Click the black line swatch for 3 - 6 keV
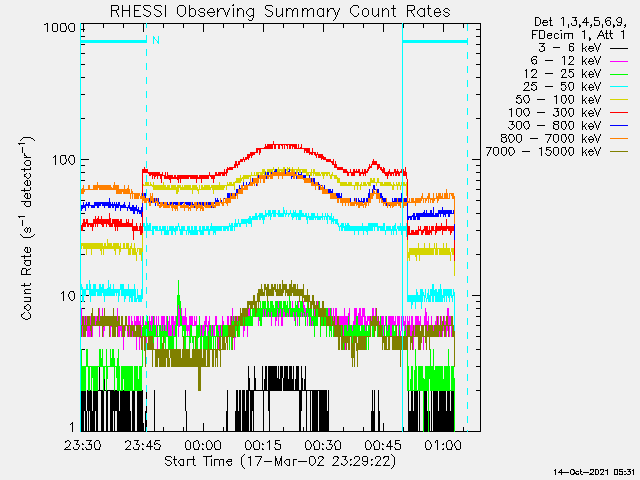The height and width of the screenshot is (480, 640). click(619, 49)
